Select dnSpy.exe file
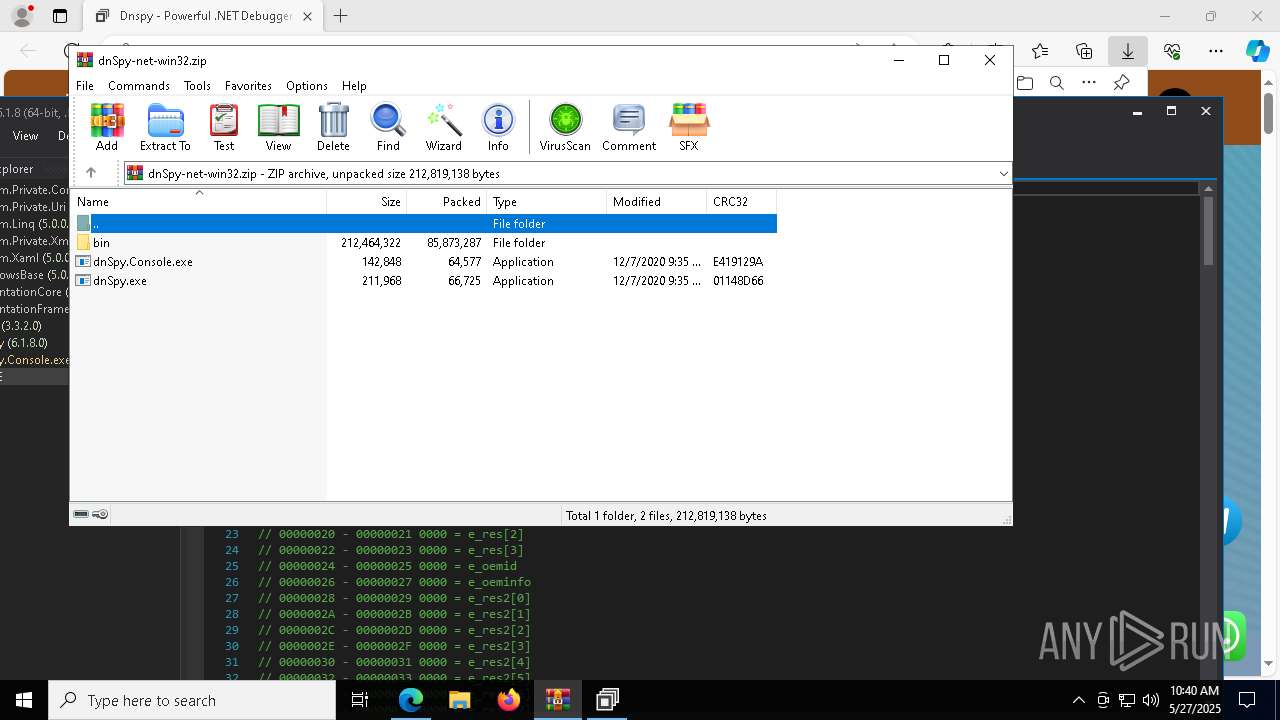 tap(120, 281)
